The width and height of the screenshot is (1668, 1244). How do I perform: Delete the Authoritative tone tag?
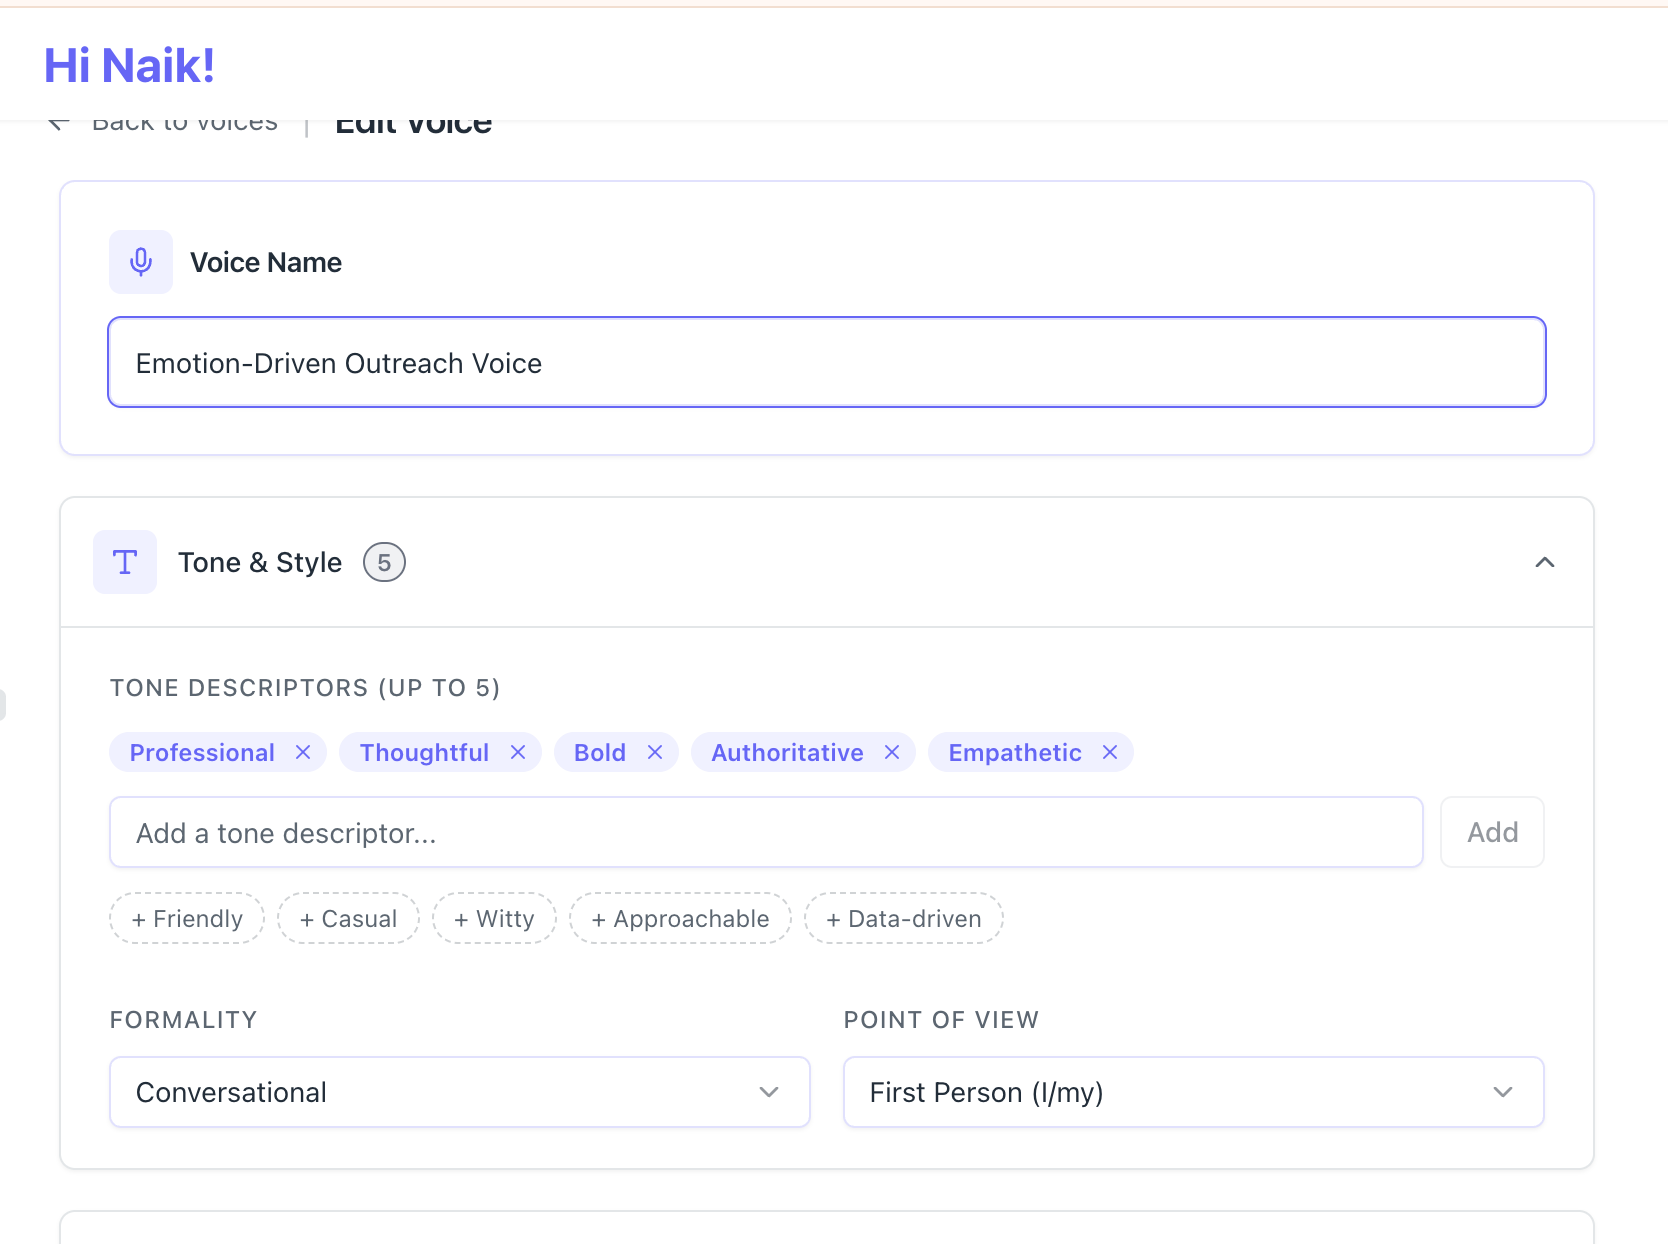tap(892, 752)
